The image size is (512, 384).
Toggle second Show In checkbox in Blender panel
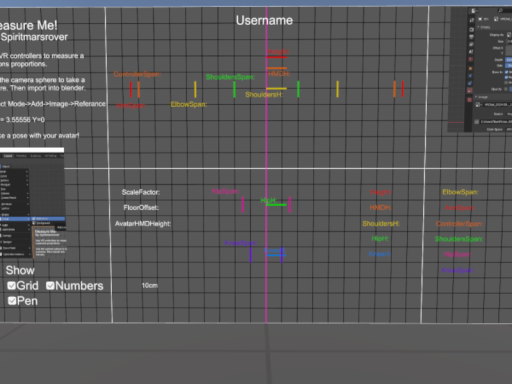click(506, 77)
